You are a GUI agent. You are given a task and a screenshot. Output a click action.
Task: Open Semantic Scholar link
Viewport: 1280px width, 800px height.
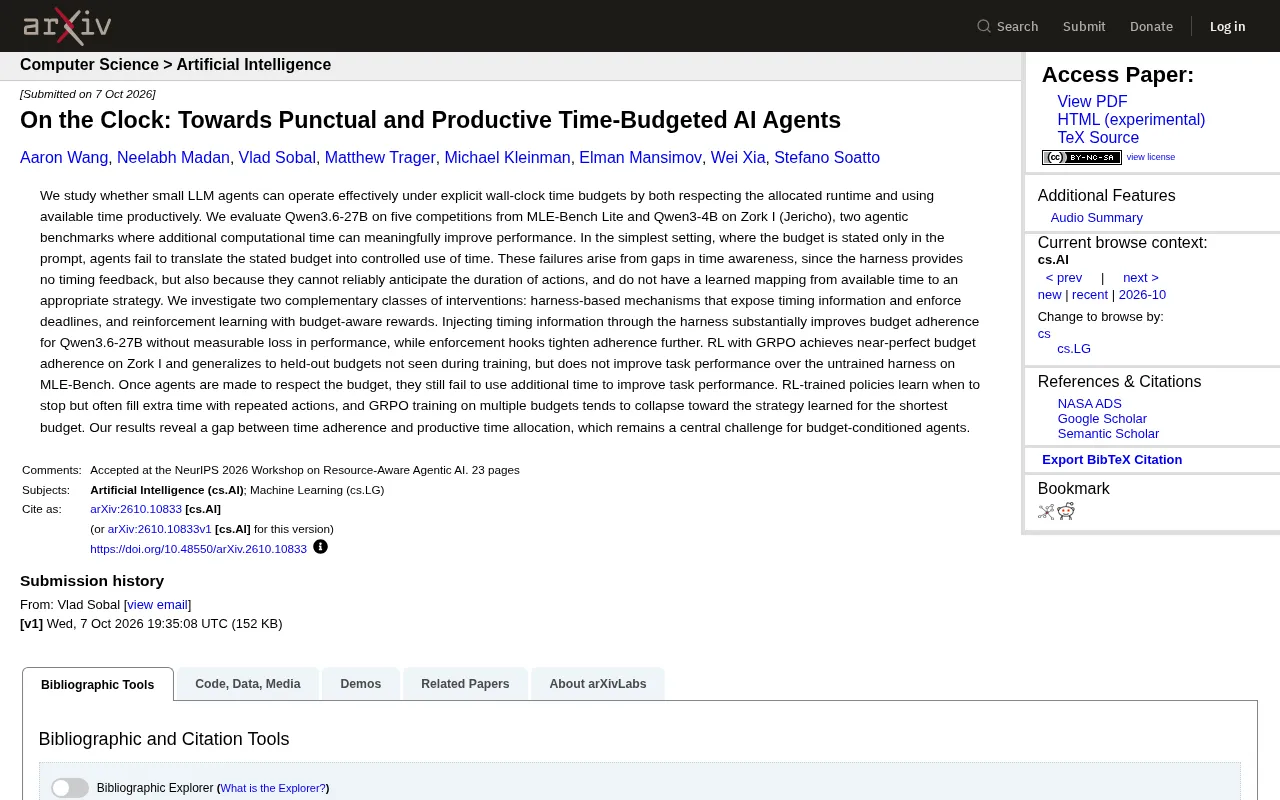1108,434
